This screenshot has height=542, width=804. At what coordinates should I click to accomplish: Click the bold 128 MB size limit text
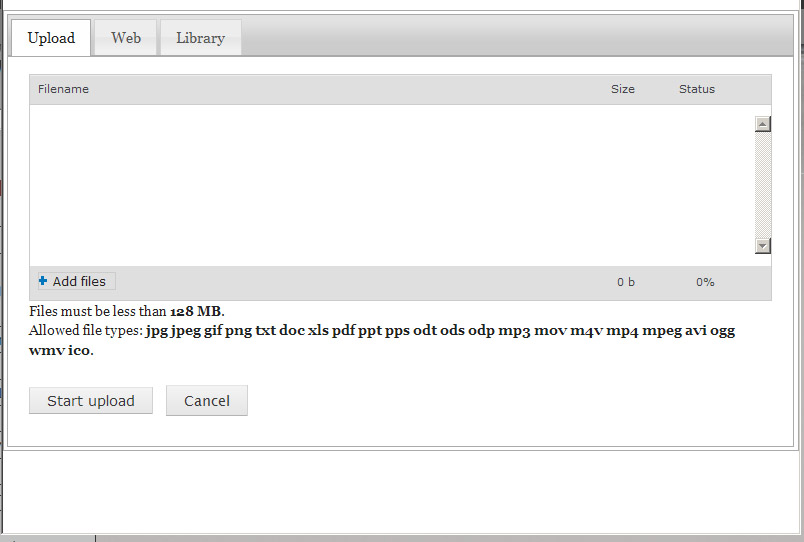pos(196,311)
